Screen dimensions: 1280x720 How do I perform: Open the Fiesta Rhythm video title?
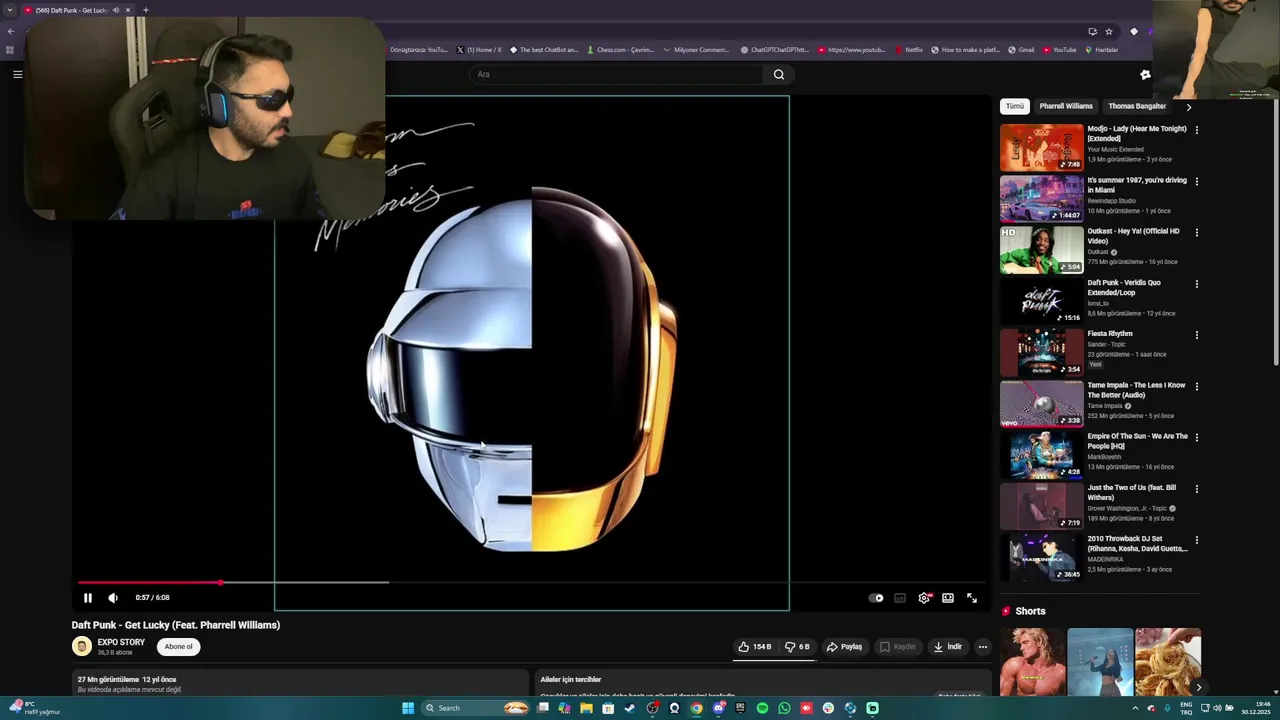click(1110, 334)
